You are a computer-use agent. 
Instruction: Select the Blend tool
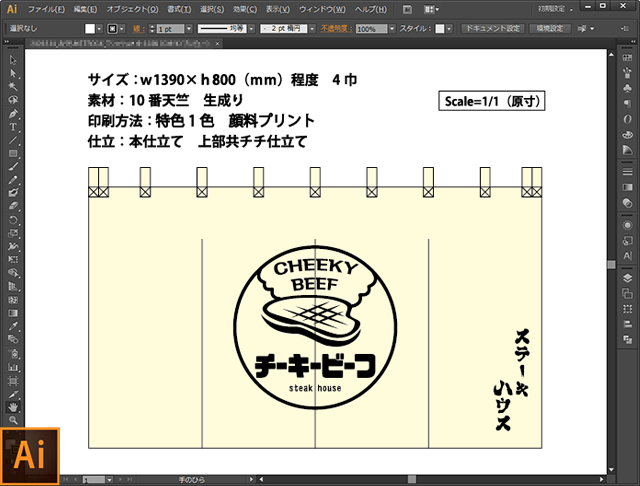click(13, 339)
